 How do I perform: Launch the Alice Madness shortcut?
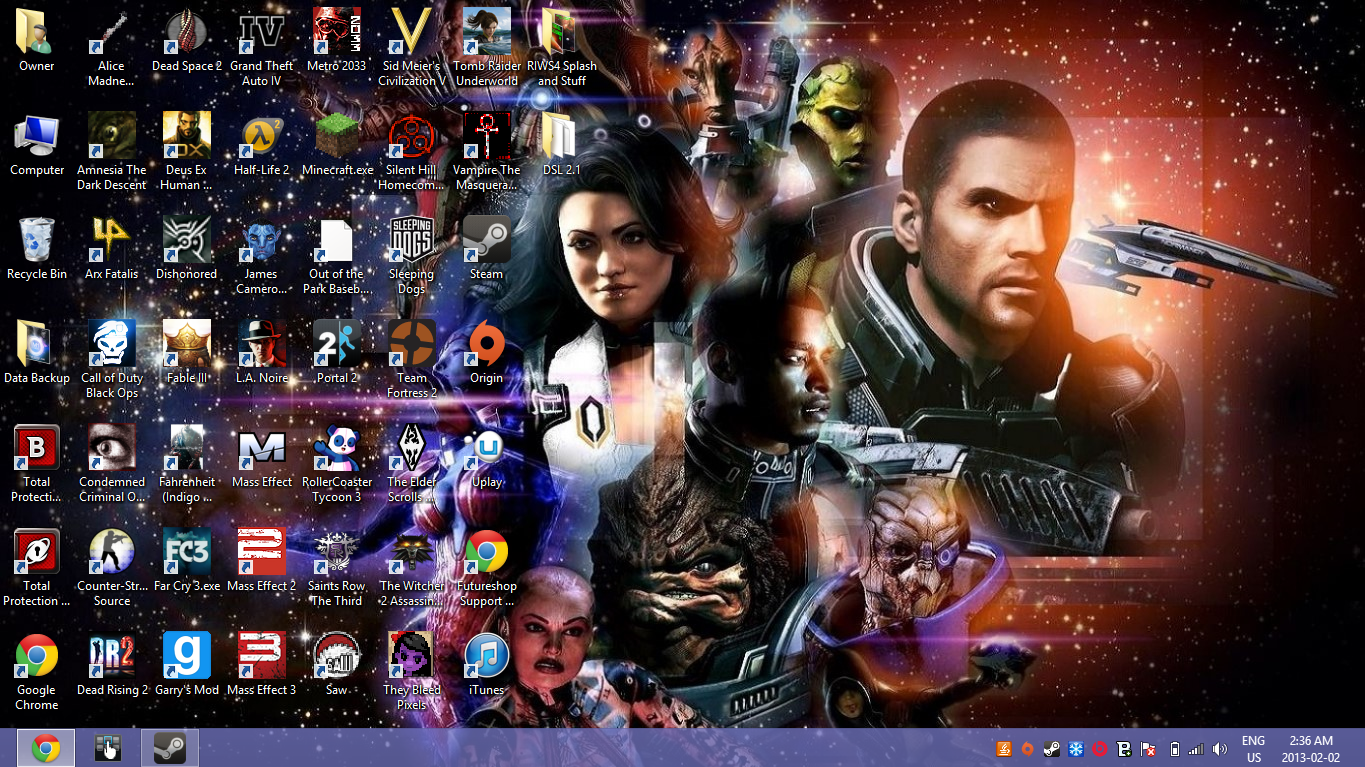[x=111, y=49]
